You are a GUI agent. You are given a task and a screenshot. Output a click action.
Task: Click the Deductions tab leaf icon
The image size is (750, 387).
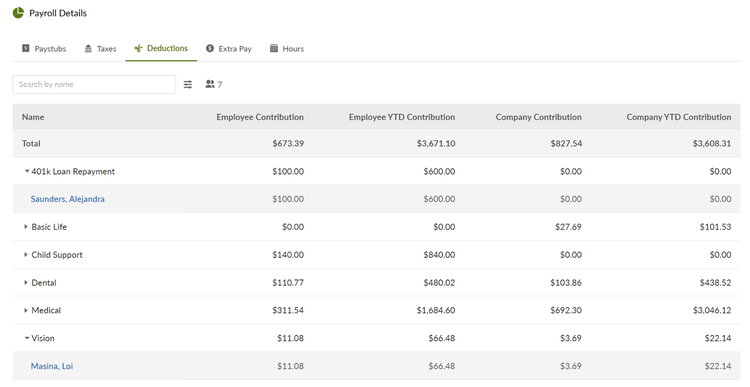[x=138, y=48]
